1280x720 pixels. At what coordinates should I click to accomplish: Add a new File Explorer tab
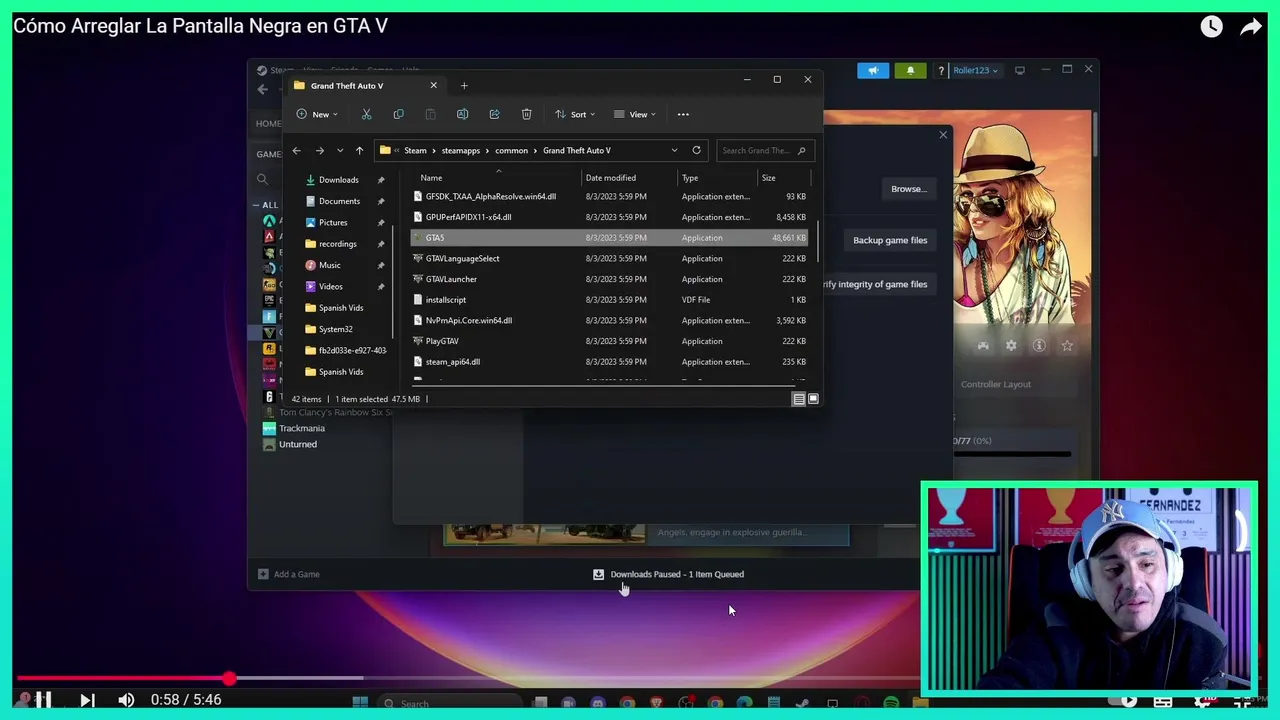point(464,86)
